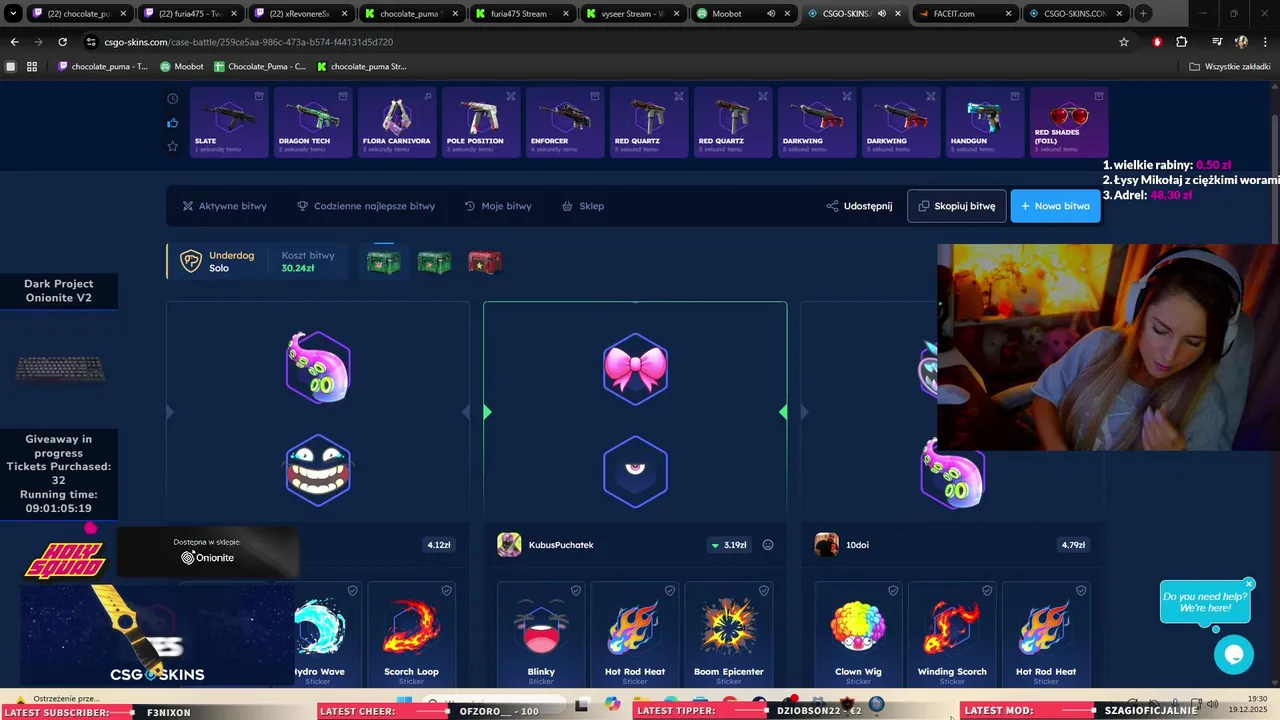Click the case icon on Slate card
The height and width of the screenshot is (720, 1280).
click(x=259, y=96)
